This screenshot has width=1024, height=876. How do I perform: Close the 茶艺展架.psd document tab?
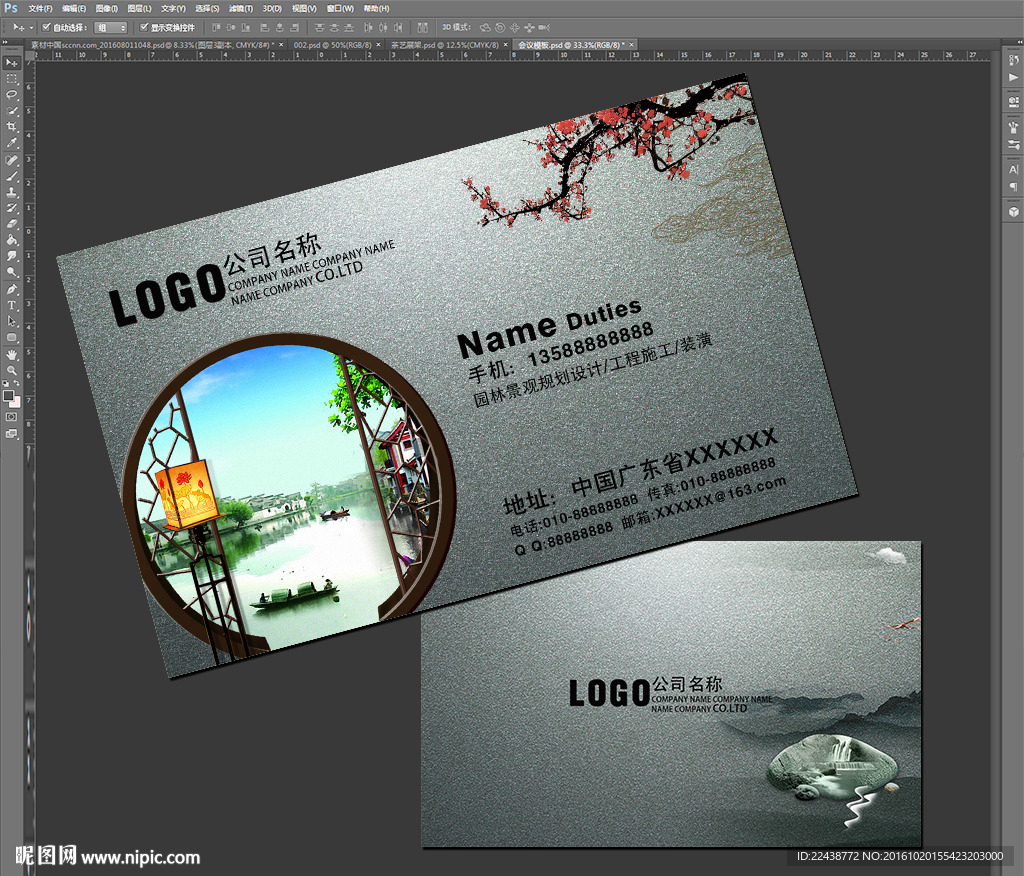[505, 45]
